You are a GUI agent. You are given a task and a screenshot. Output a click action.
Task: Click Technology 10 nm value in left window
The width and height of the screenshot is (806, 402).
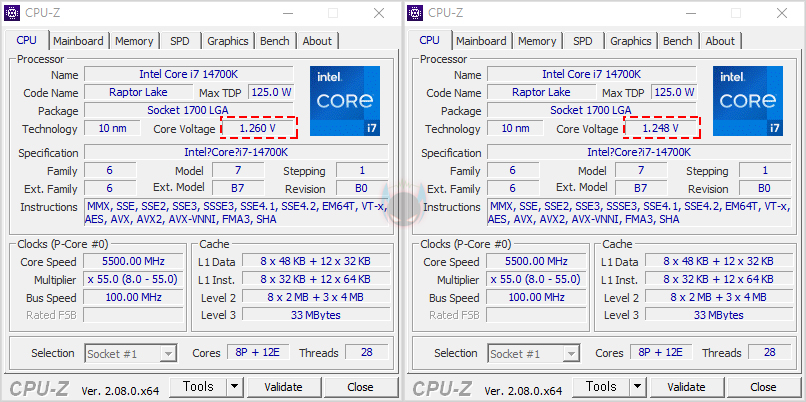112,128
